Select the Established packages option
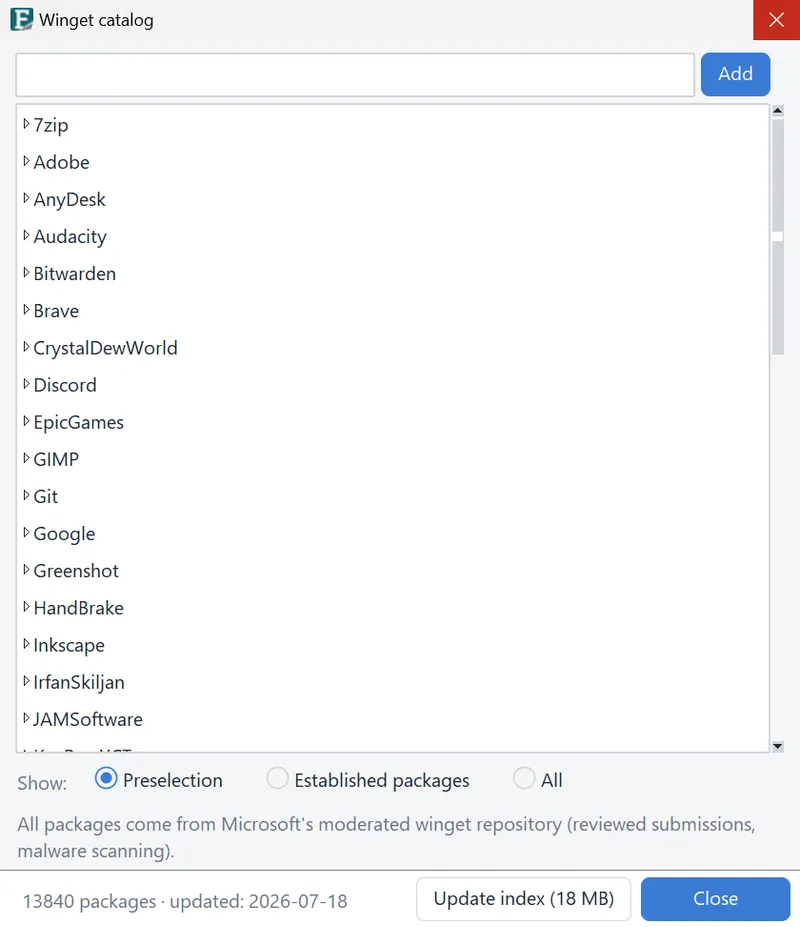The height and width of the screenshot is (927, 800). 277,779
